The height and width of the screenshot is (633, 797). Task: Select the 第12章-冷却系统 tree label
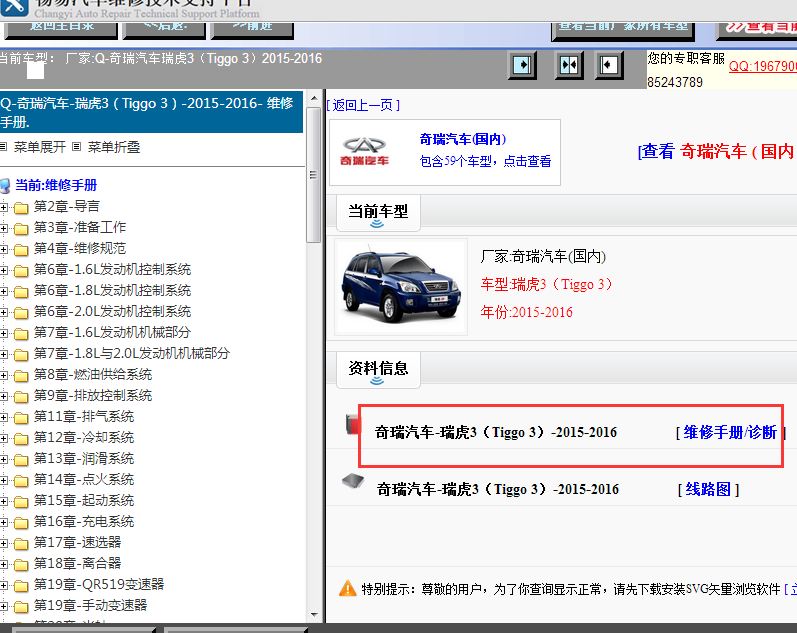[x=84, y=437]
